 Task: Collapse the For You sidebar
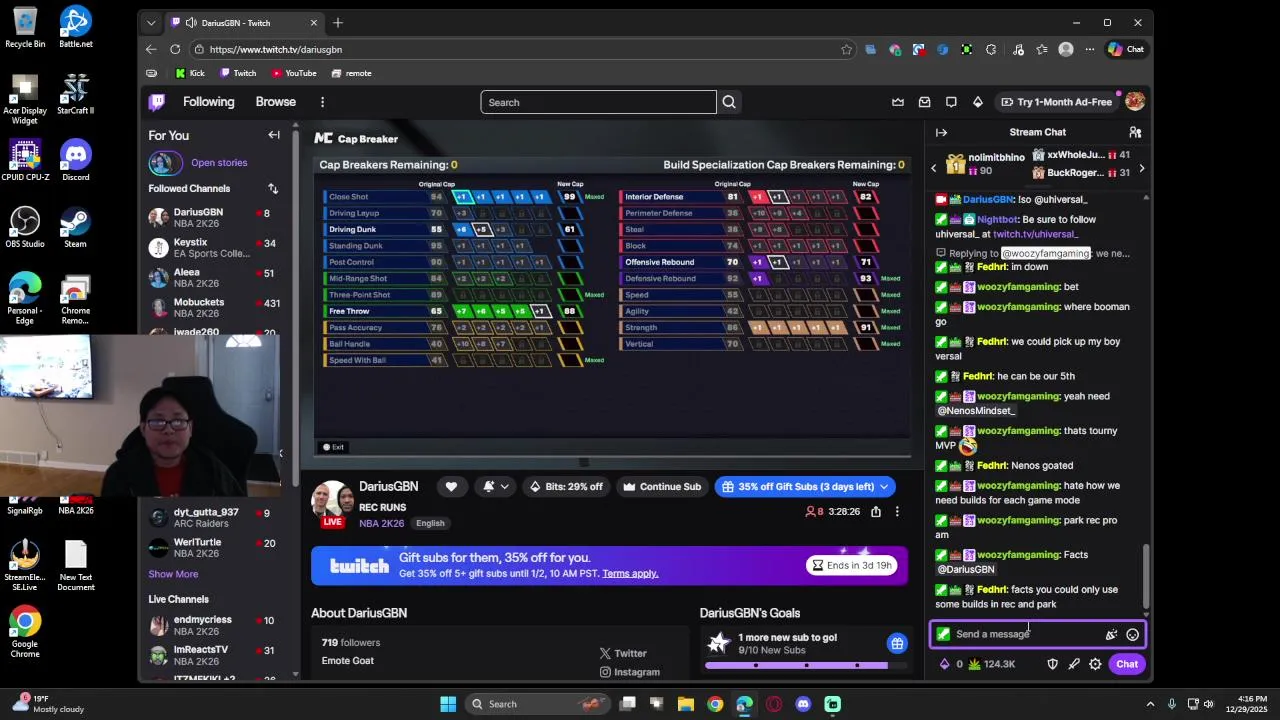274,135
